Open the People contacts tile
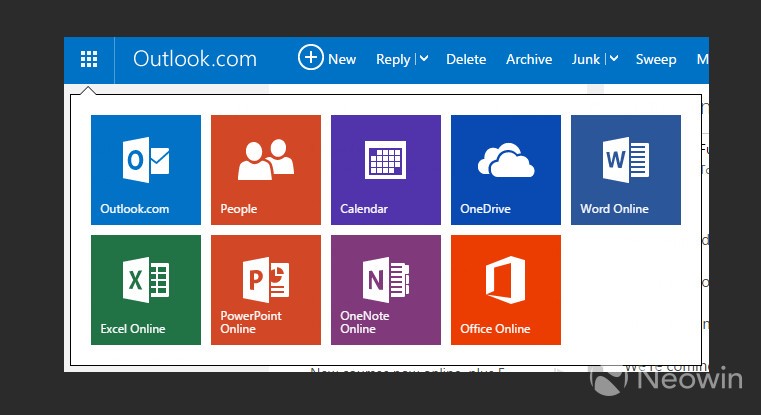Viewport: 761px width, 415px height. click(266, 170)
